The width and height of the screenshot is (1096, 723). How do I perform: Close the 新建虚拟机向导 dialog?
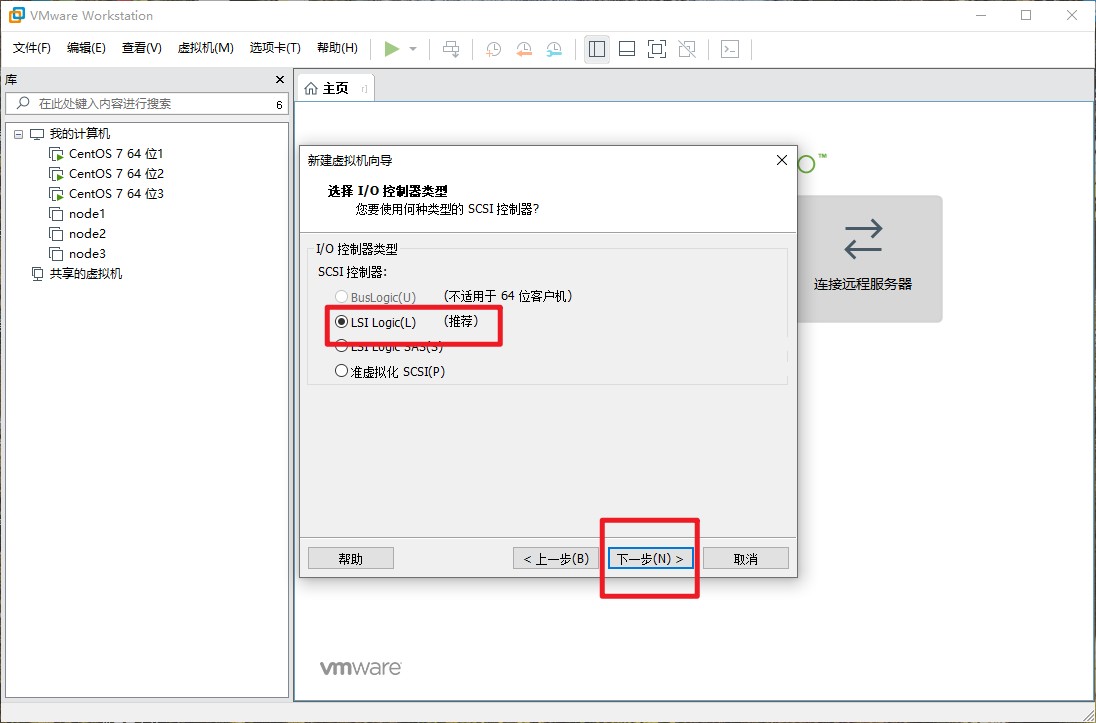coord(782,161)
